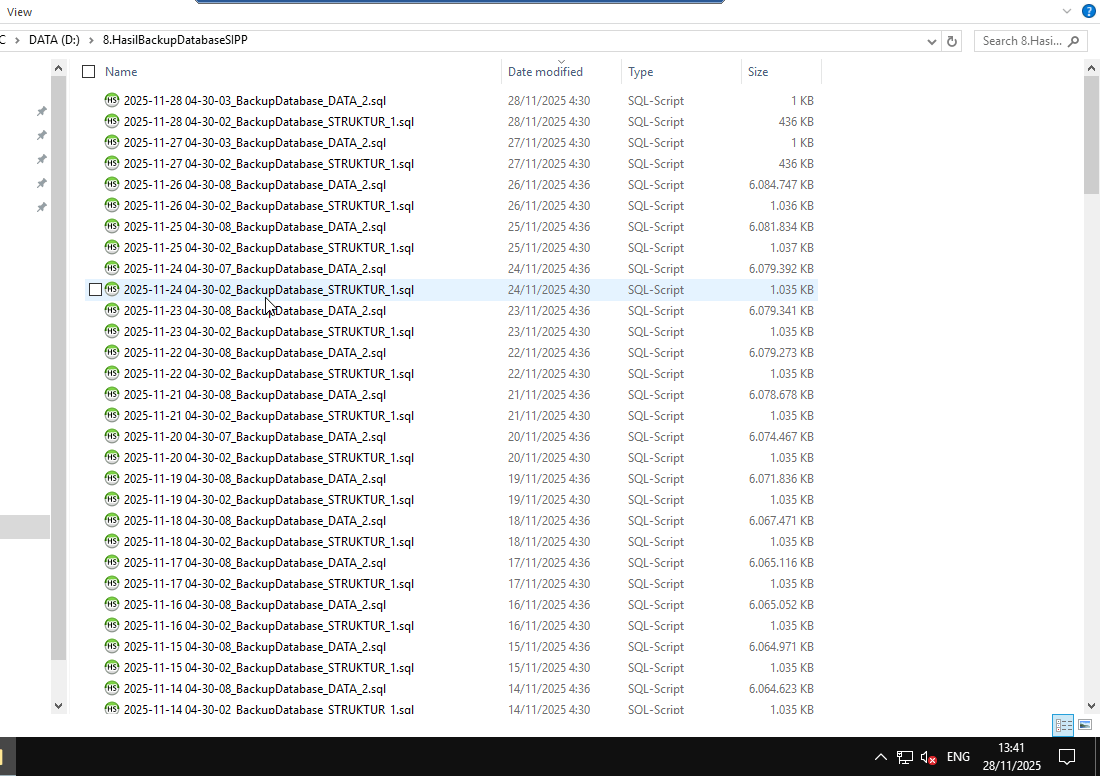
Task: Tick the select-all checkbox beside Name header
Action: (x=89, y=72)
